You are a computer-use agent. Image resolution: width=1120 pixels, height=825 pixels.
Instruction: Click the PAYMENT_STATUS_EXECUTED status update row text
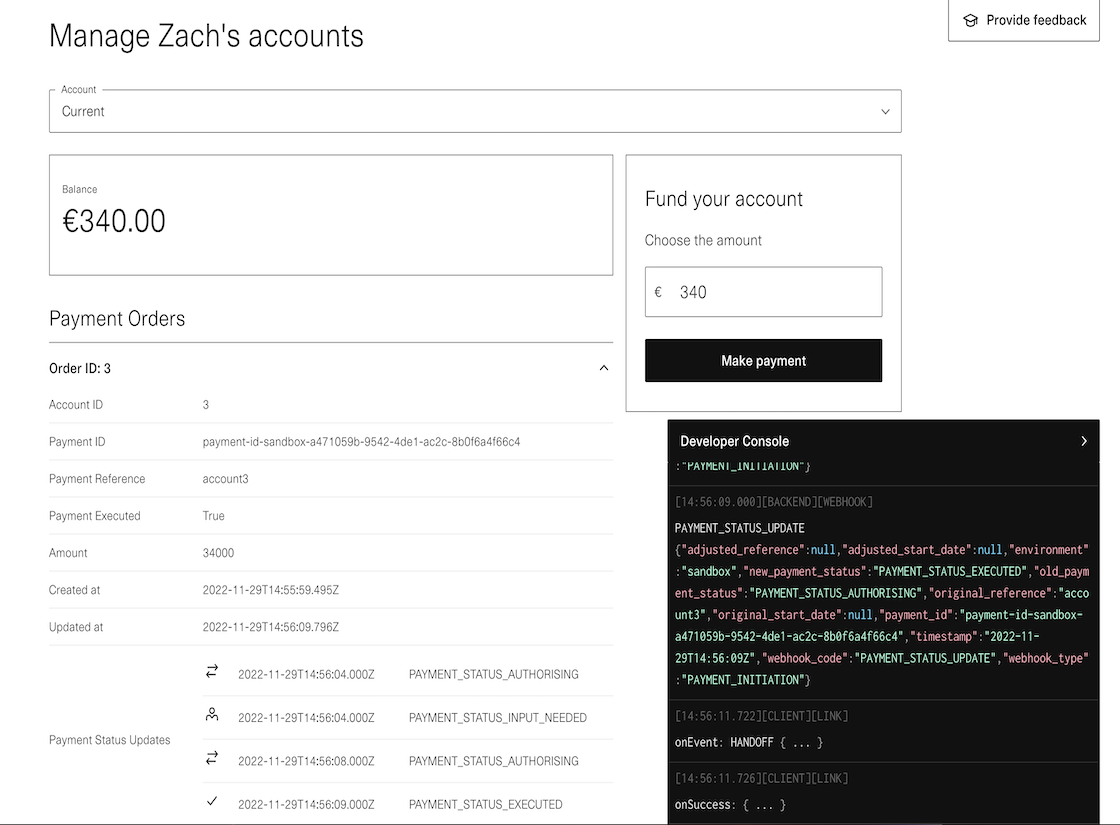click(x=485, y=804)
